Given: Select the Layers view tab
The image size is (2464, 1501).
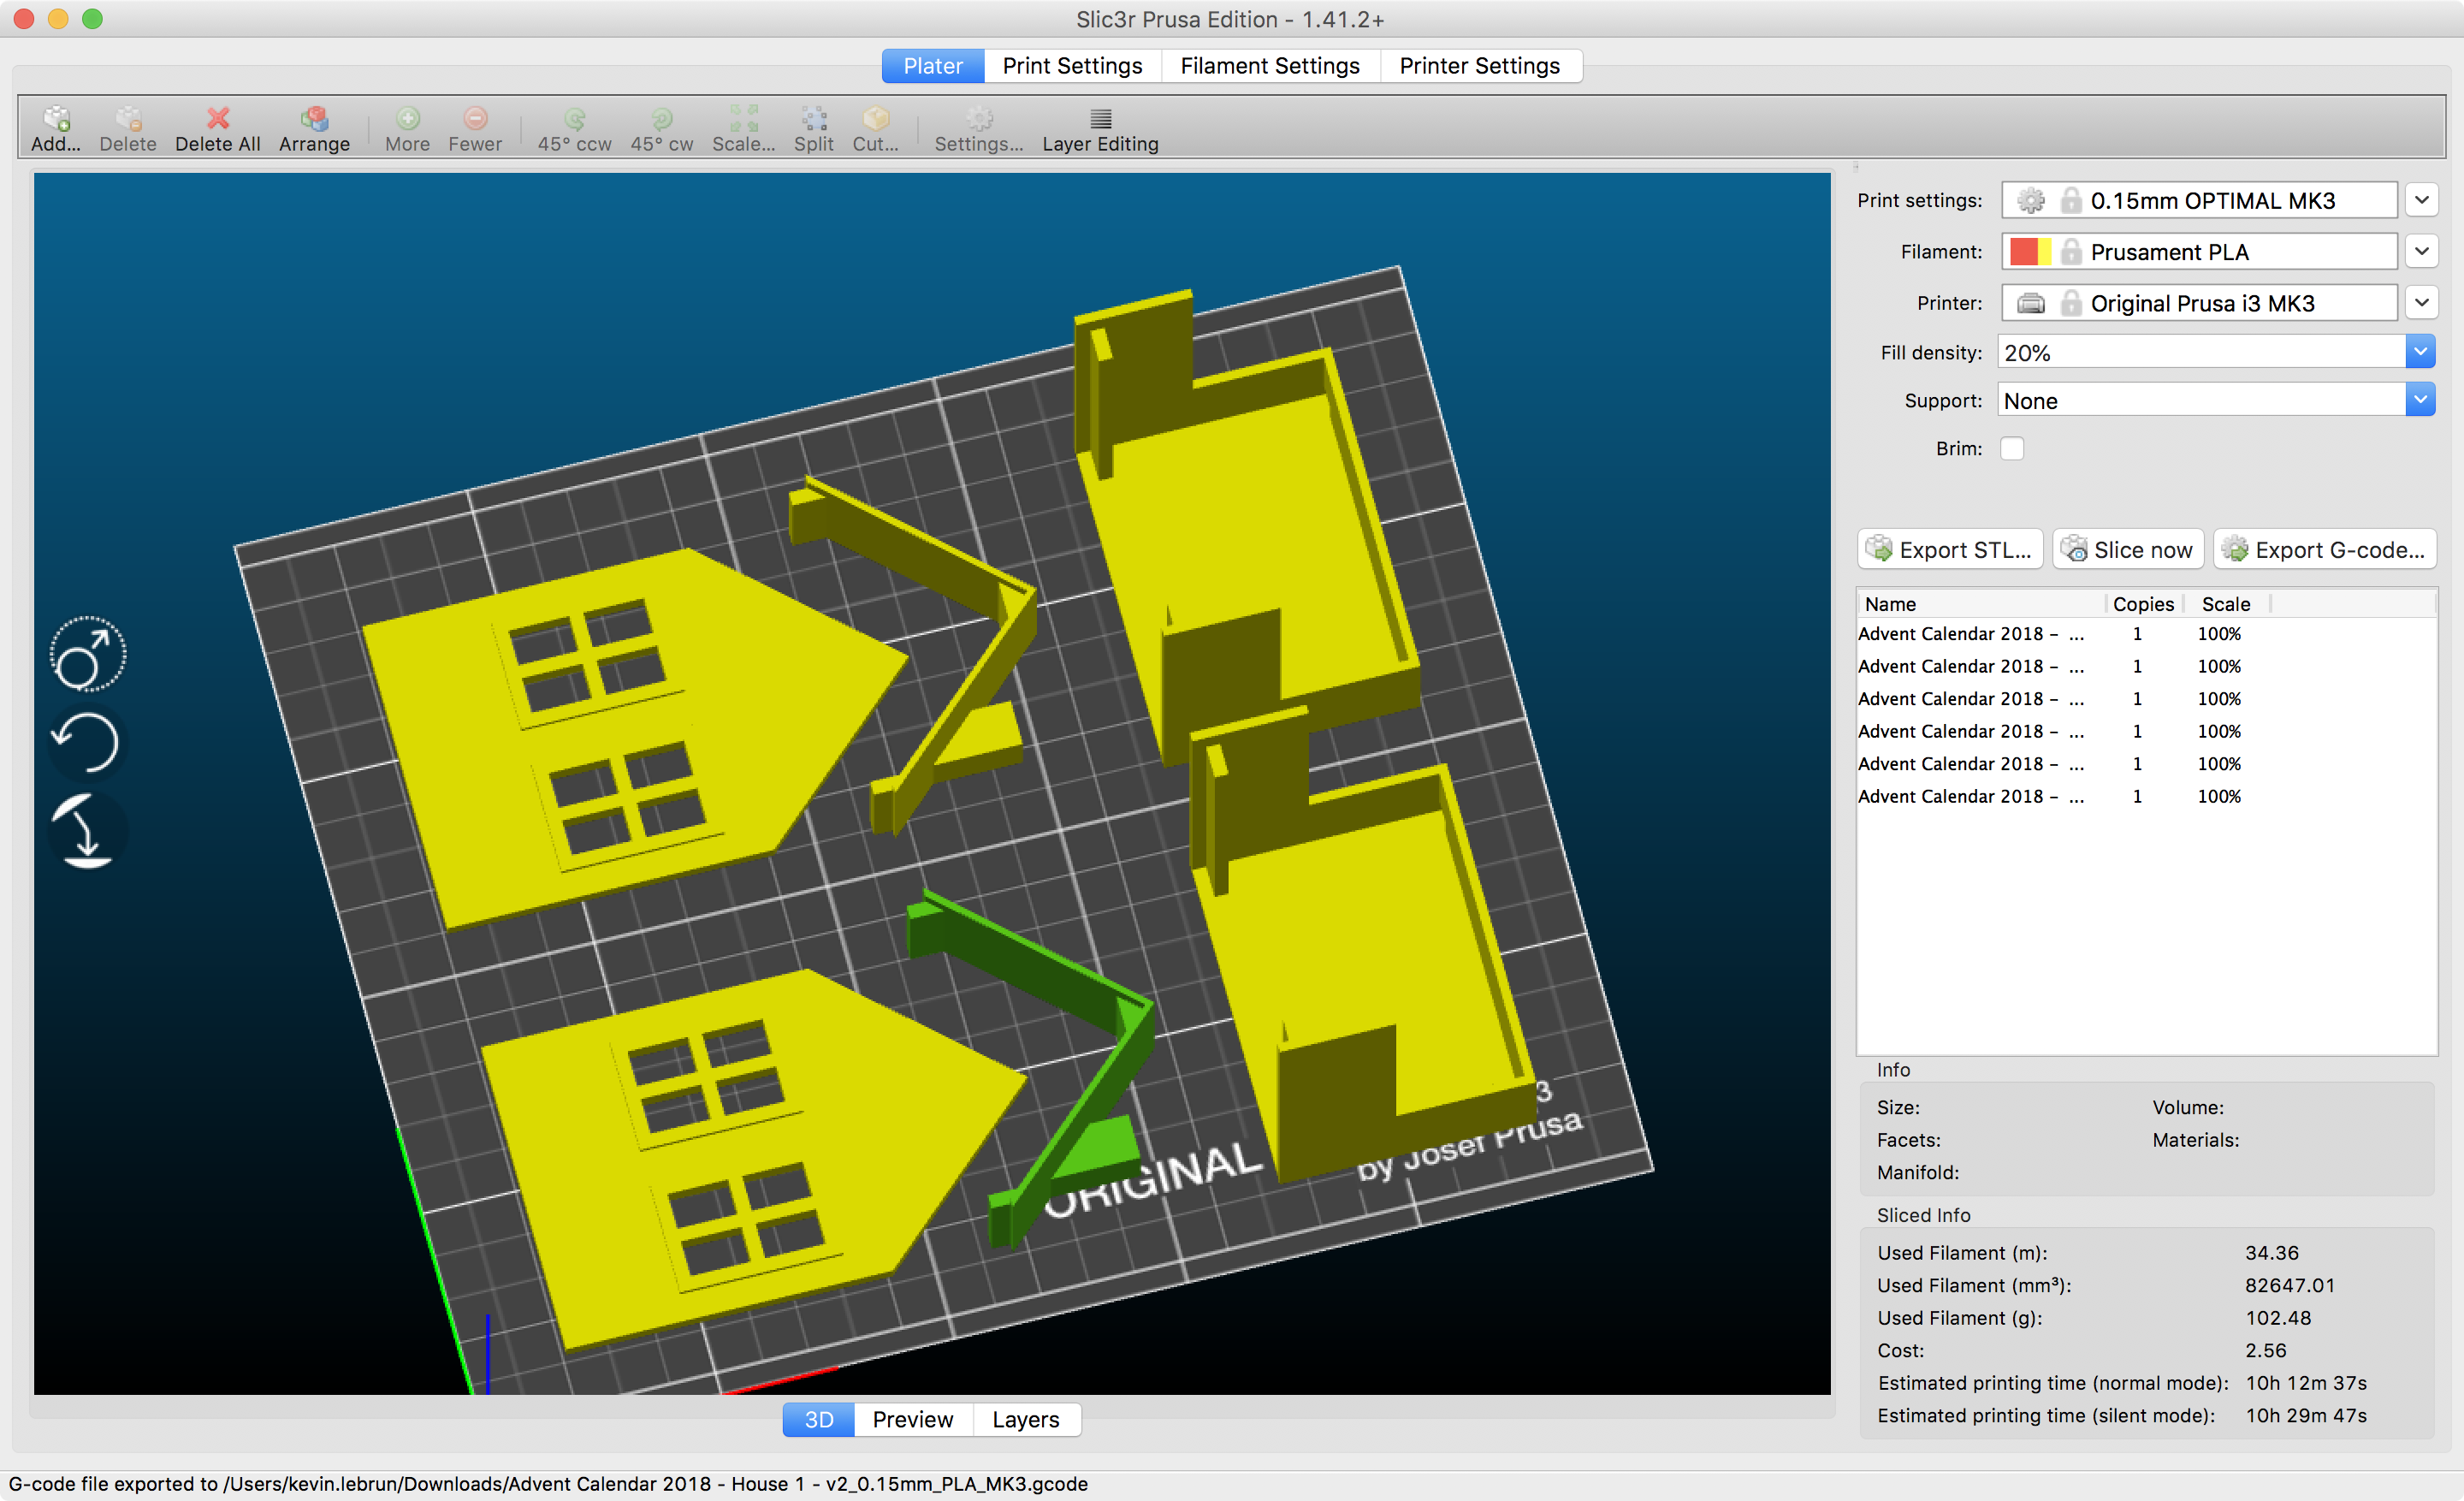Looking at the screenshot, I should 1026,1419.
